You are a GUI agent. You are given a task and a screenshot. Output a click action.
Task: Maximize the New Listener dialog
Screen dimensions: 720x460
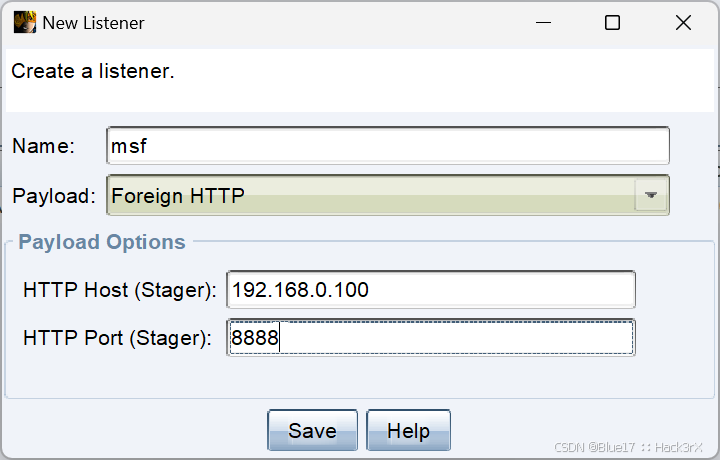coord(612,22)
